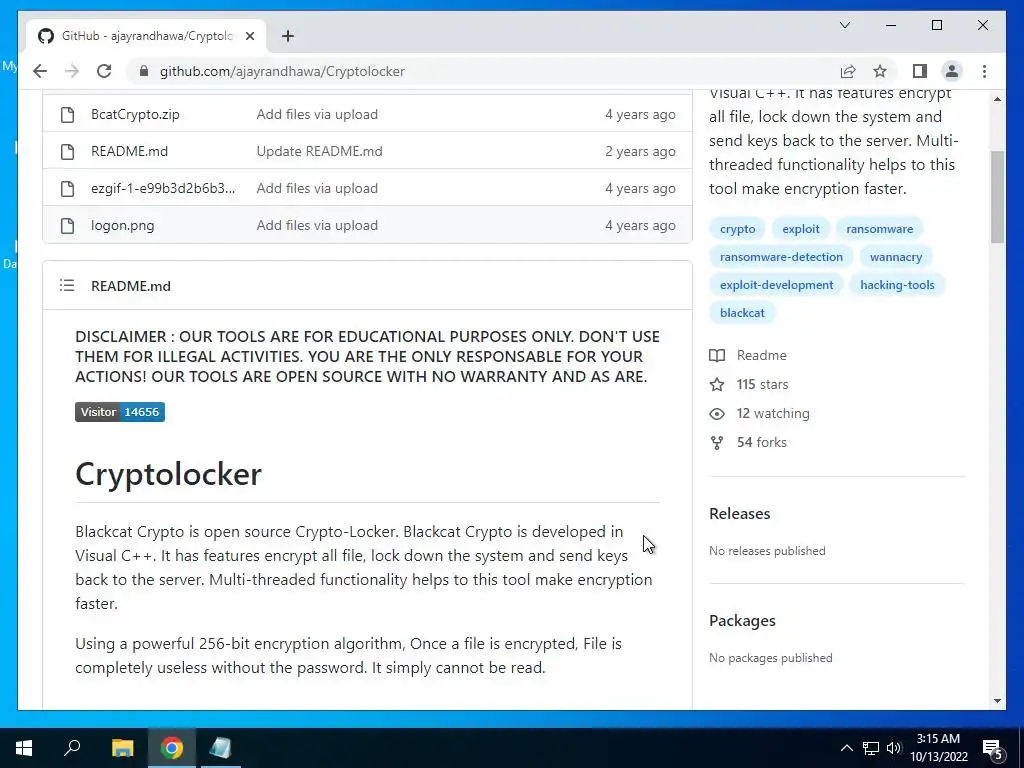Select the exploit-development topic tag

776,285
